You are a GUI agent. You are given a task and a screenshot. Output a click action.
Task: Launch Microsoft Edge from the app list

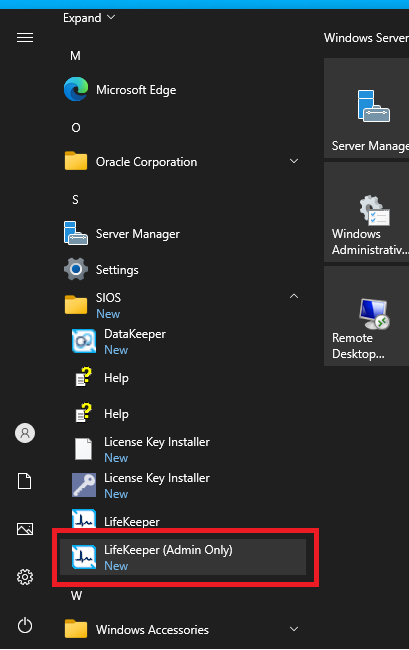pos(136,90)
